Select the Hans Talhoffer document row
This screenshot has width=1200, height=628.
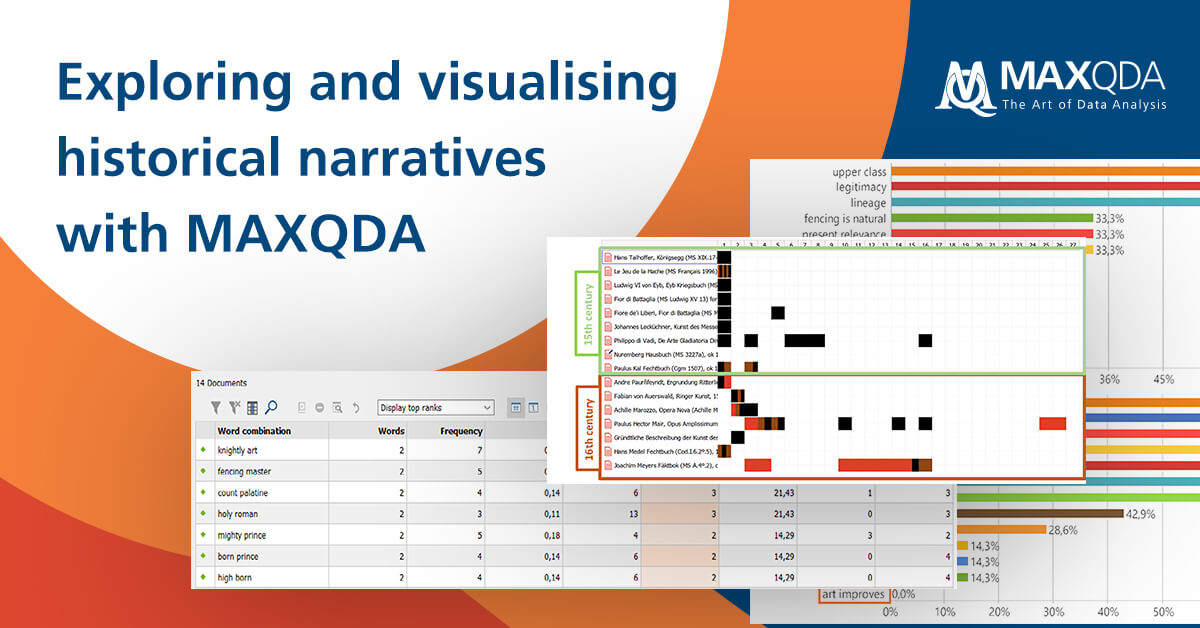pos(660,257)
